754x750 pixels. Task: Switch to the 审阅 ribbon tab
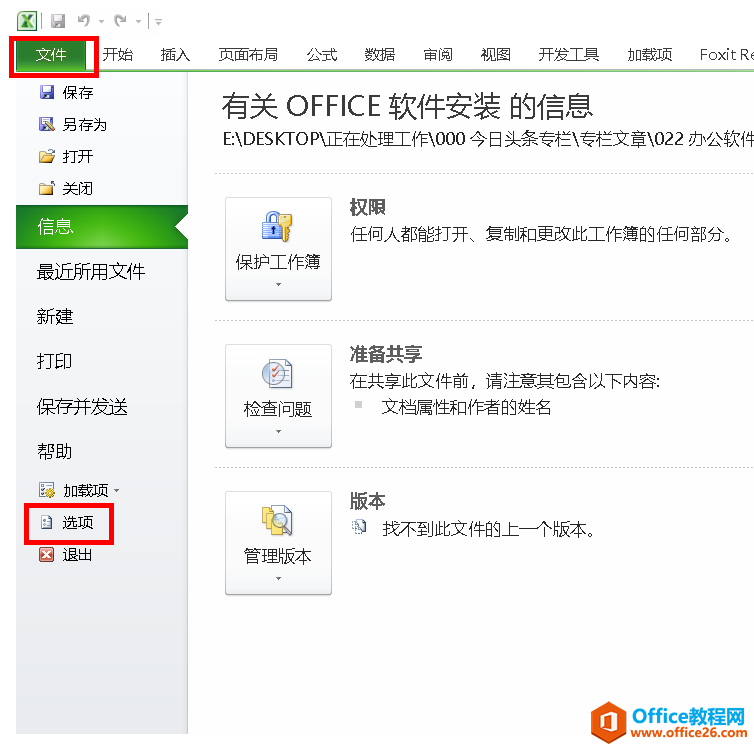pyautogui.click(x=438, y=55)
